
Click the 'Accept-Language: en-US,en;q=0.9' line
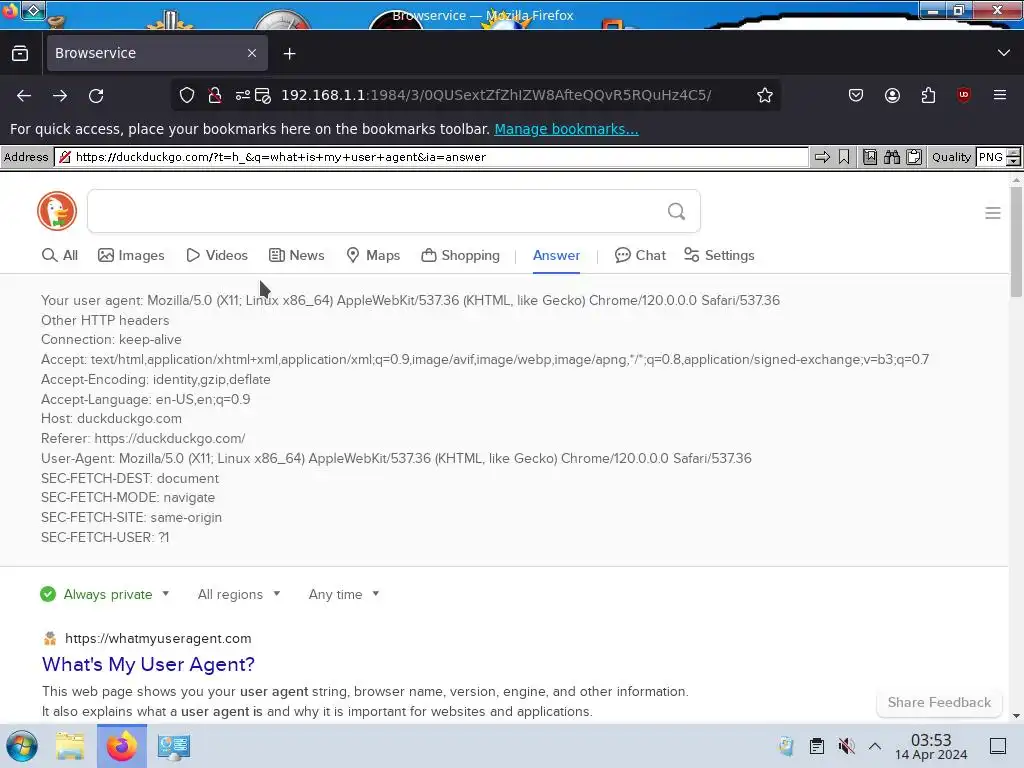click(146, 399)
